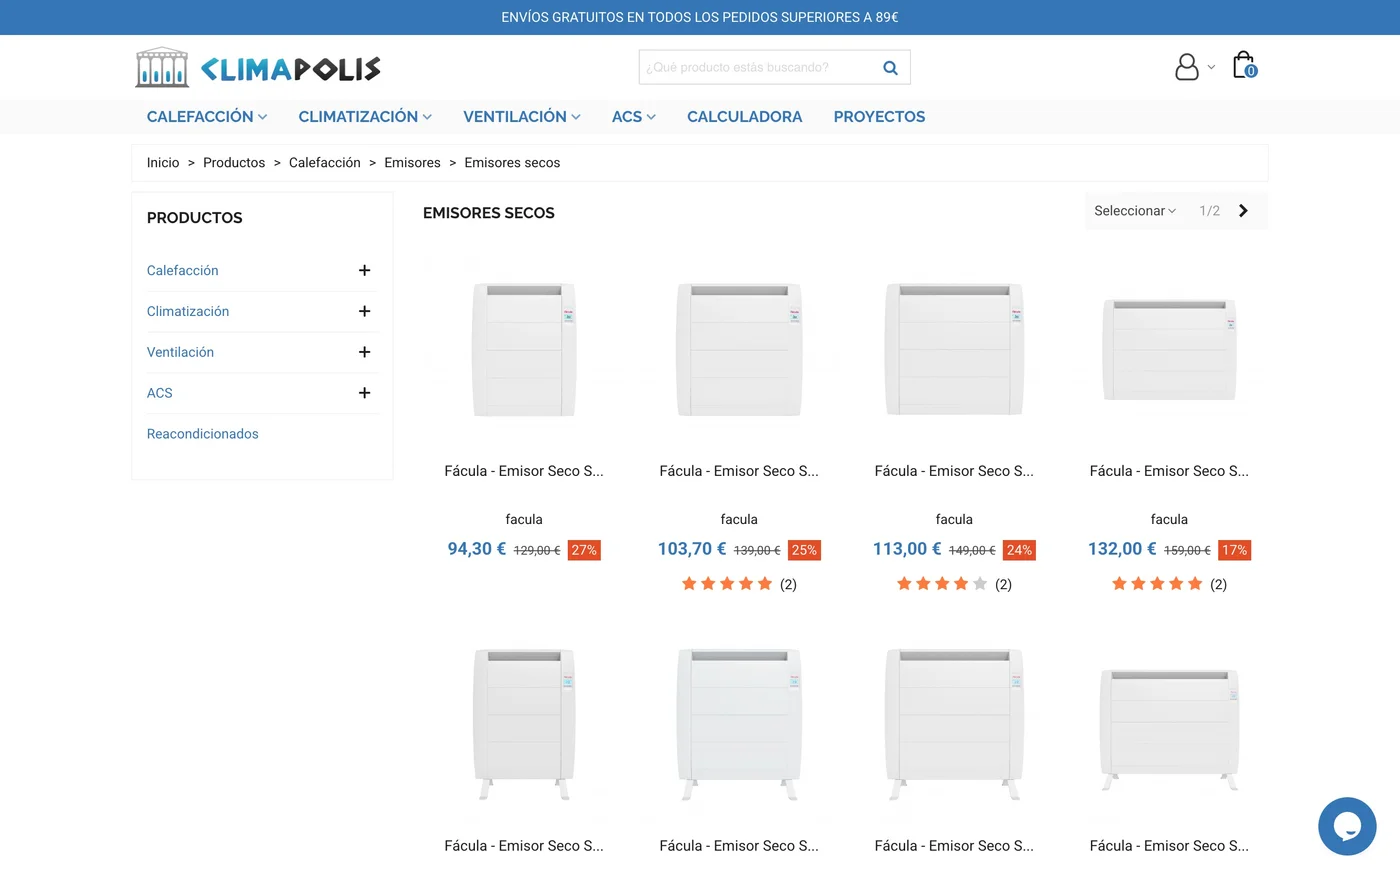Screen dimensions: 1400x875
Task: Go to Emisores breadcrumb
Action: (412, 163)
